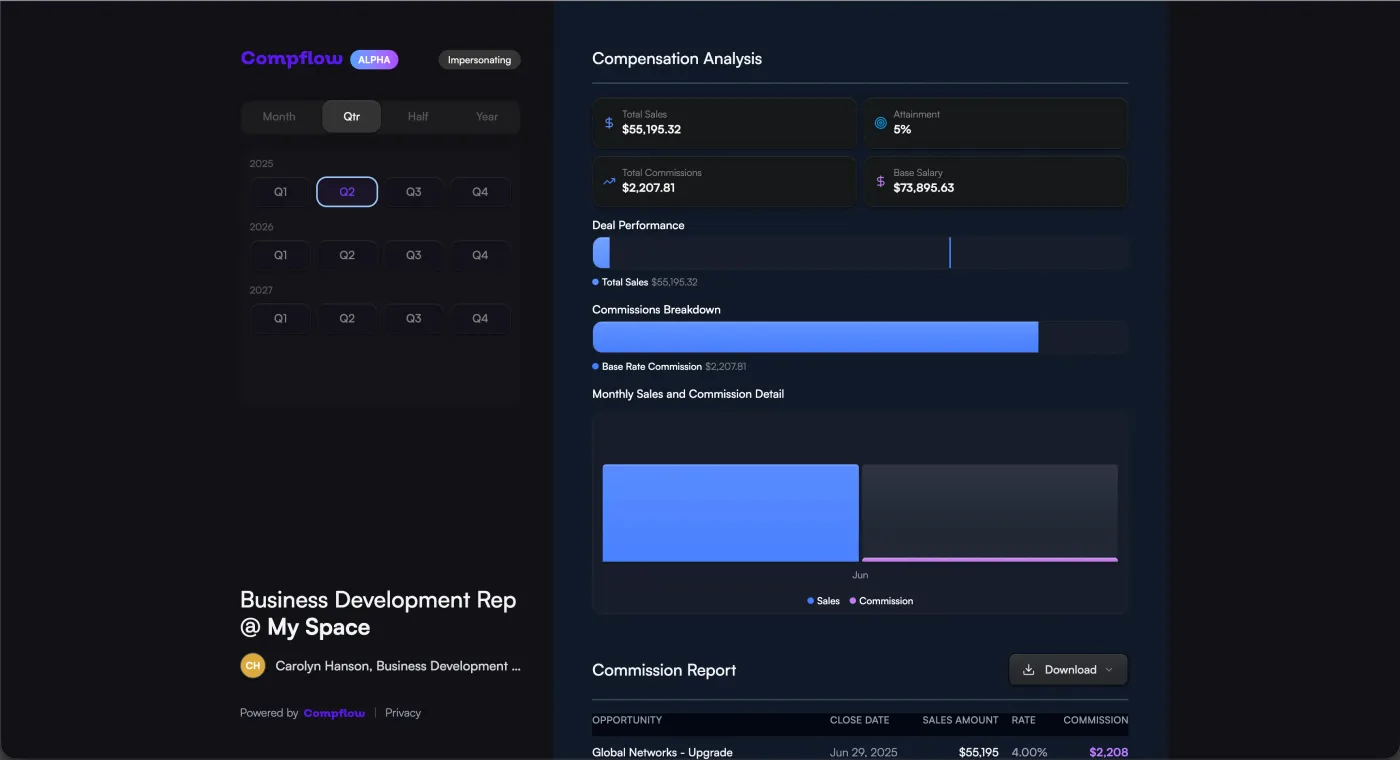Image resolution: width=1400 pixels, height=760 pixels.
Task: Toggle the Sales series in chart legend
Action: tap(823, 601)
